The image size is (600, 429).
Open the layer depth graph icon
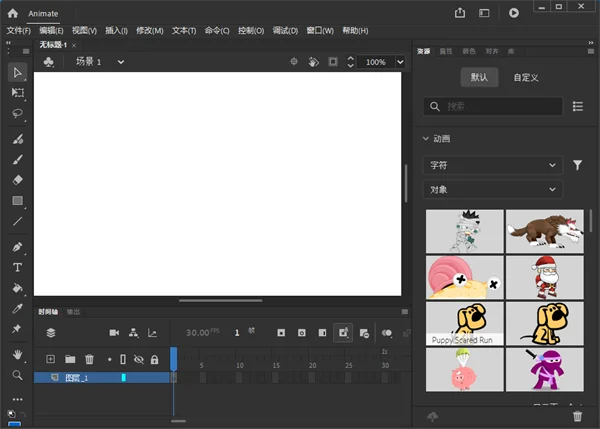tap(152, 333)
